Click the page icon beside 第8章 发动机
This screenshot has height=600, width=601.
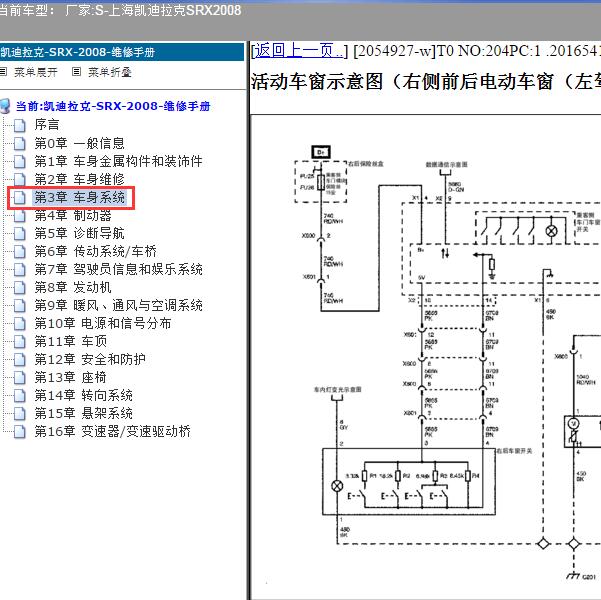point(20,288)
